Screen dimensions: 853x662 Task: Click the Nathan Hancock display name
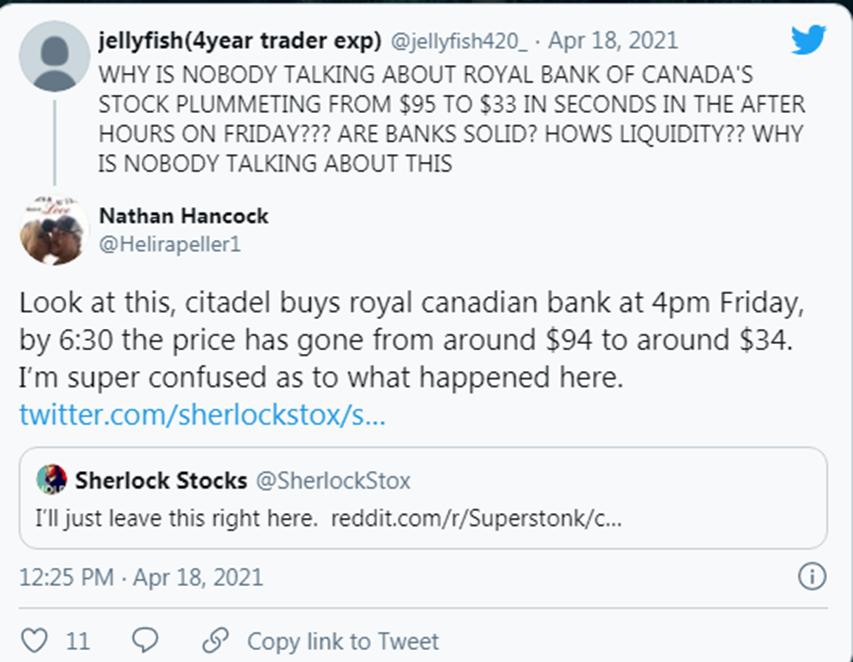point(184,216)
